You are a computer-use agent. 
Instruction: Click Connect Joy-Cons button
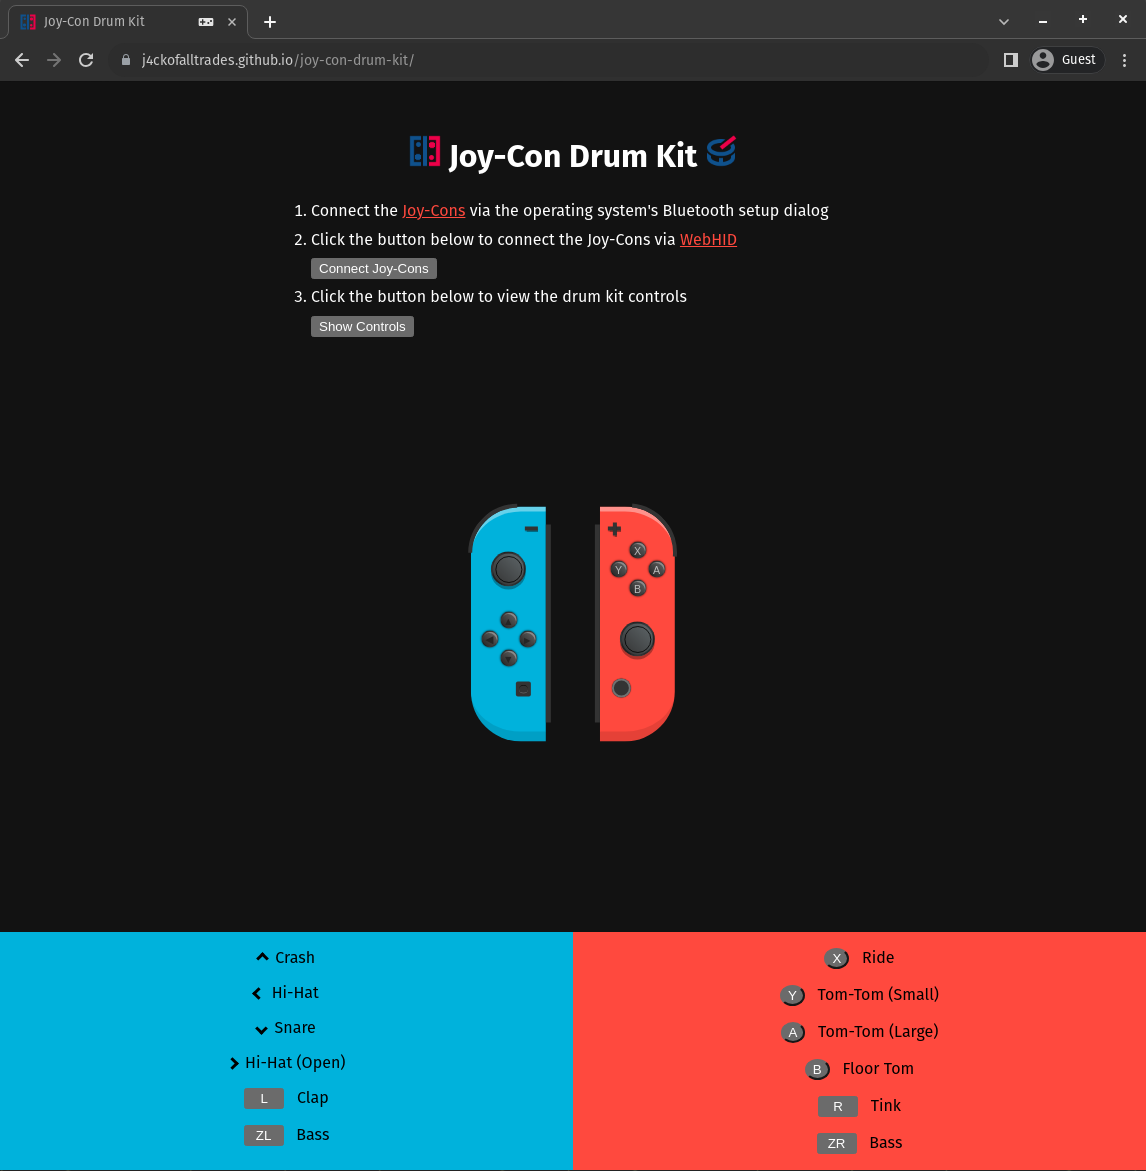coord(374,268)
